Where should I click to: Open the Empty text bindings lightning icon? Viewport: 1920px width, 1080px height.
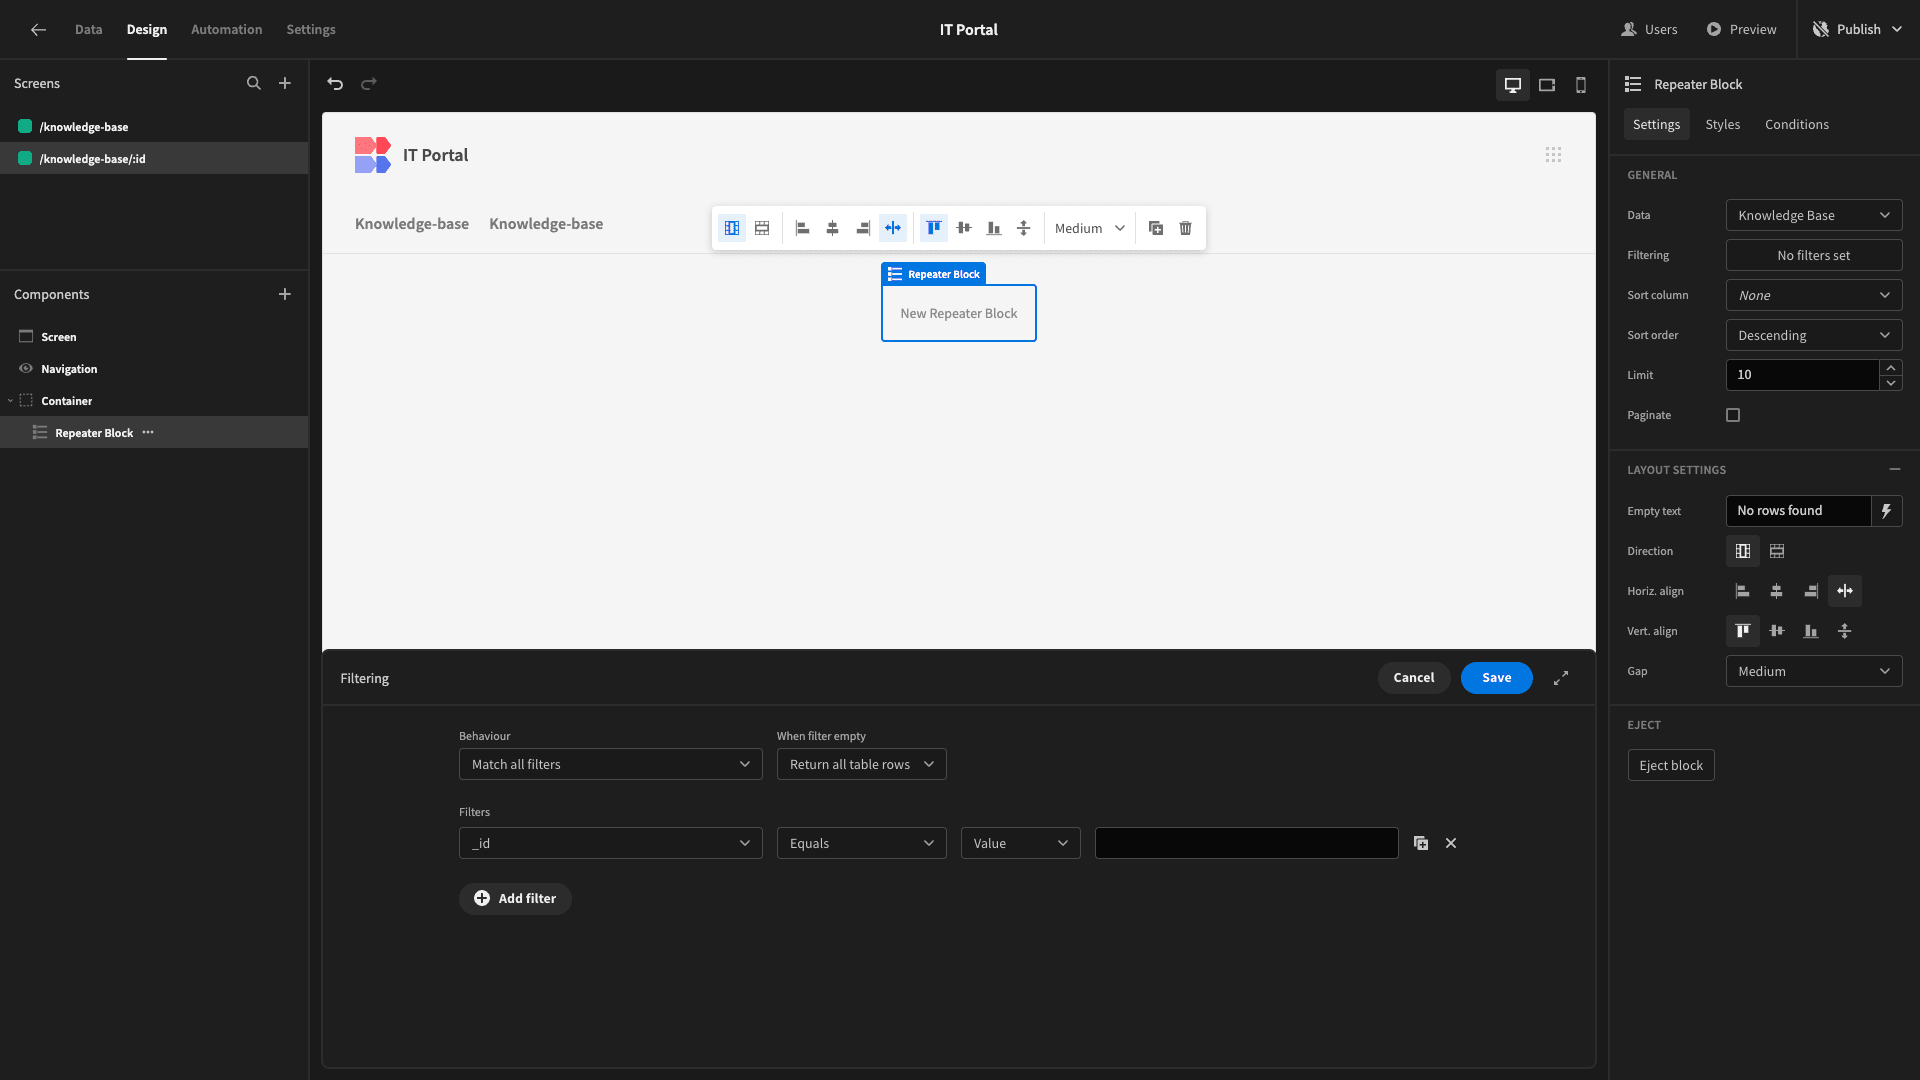pyautogui.click(x=1886, y=511)
